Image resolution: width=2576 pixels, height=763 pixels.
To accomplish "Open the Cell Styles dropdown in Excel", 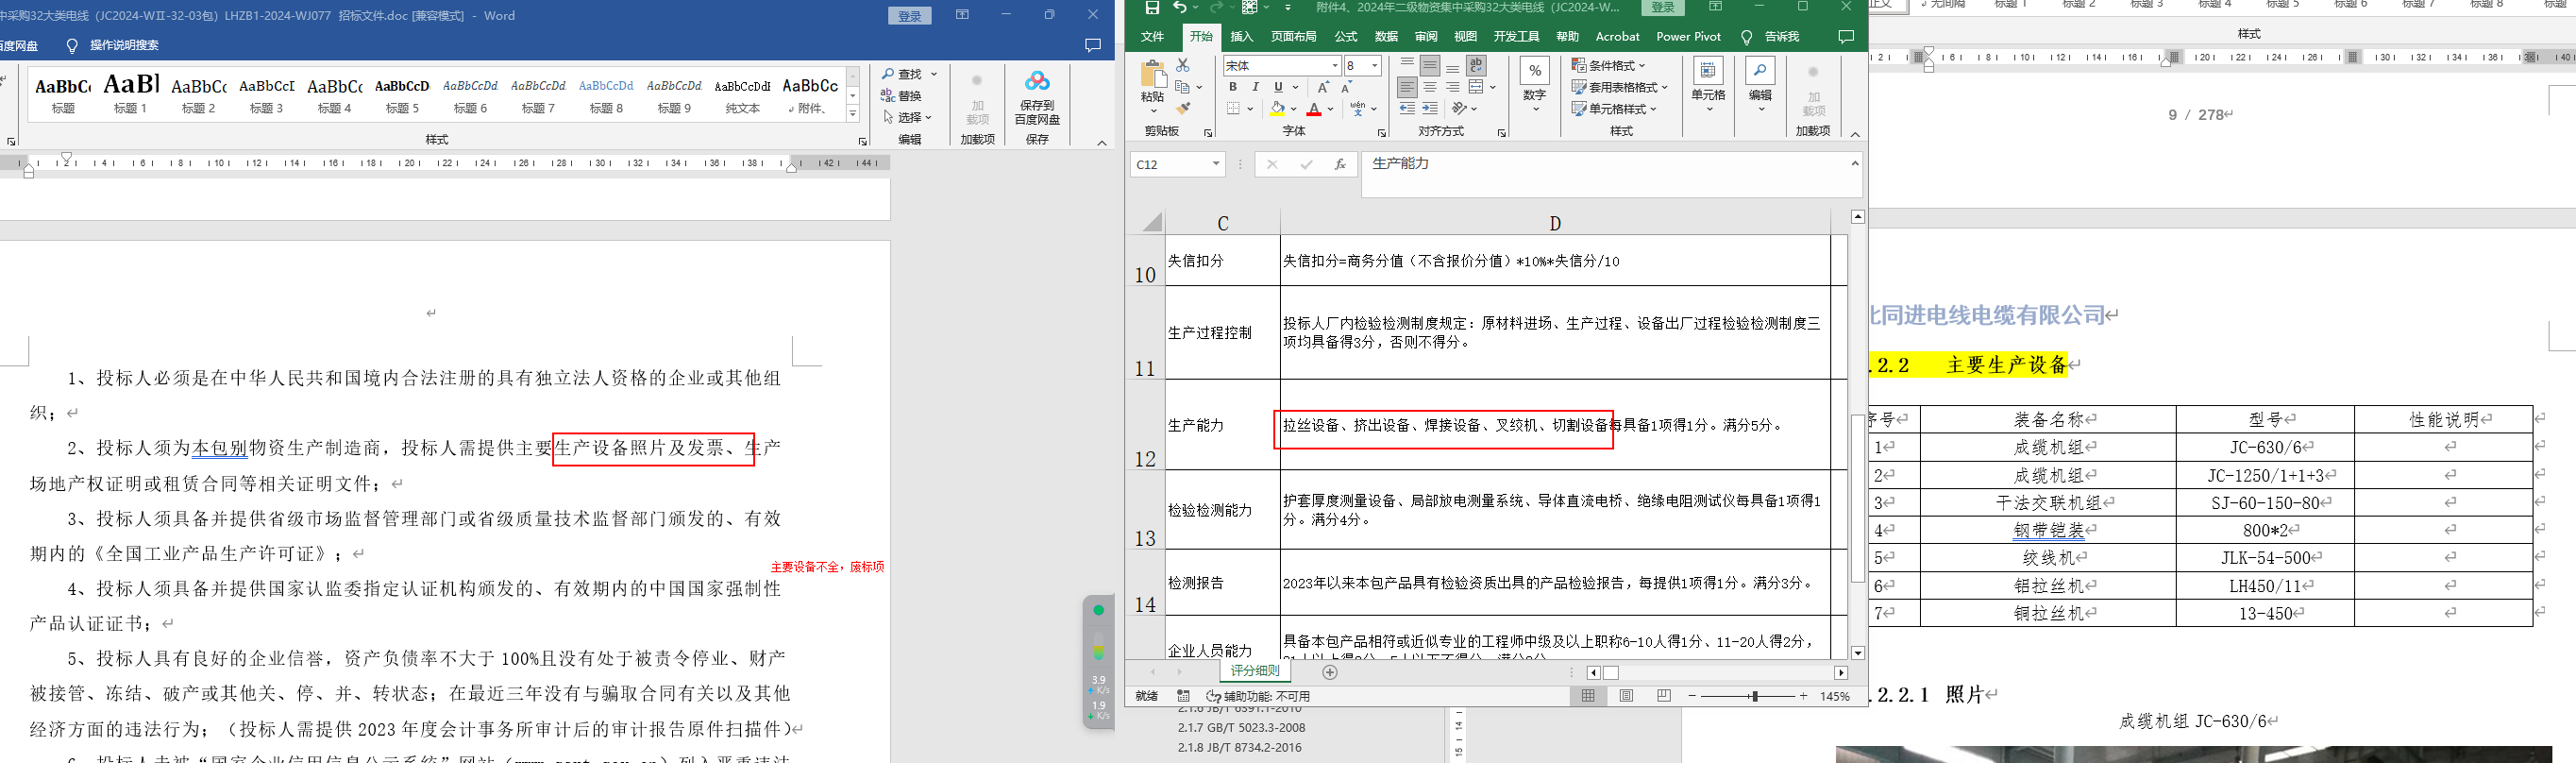I will 1614,109.
